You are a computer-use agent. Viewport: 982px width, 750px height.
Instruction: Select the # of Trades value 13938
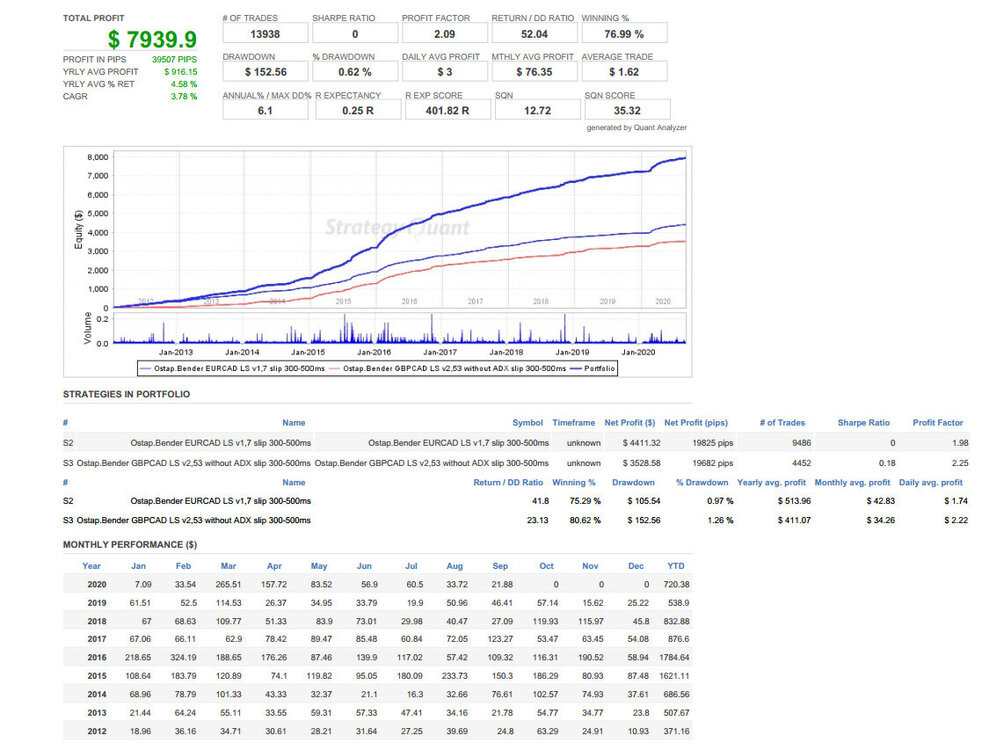coord(265,34)
